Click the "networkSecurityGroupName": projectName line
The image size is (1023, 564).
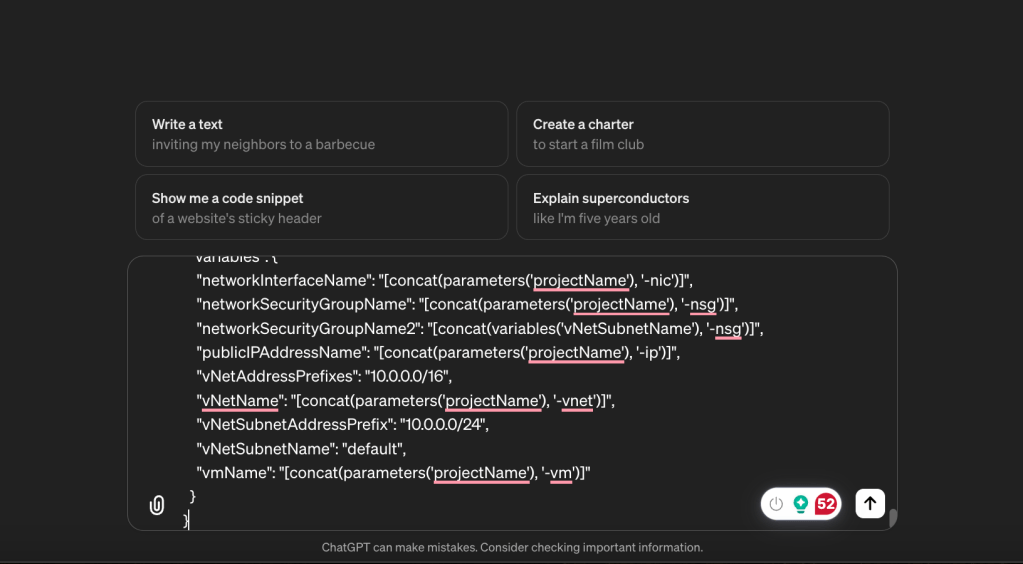pos(467,305)
